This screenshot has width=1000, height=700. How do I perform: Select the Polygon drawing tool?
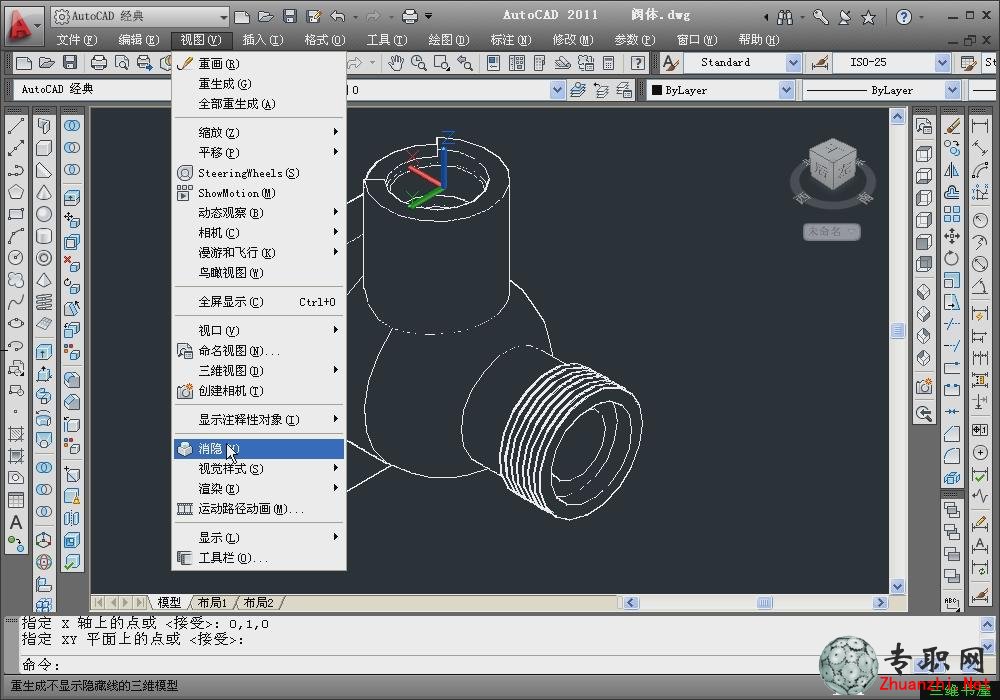click(16, 192)
